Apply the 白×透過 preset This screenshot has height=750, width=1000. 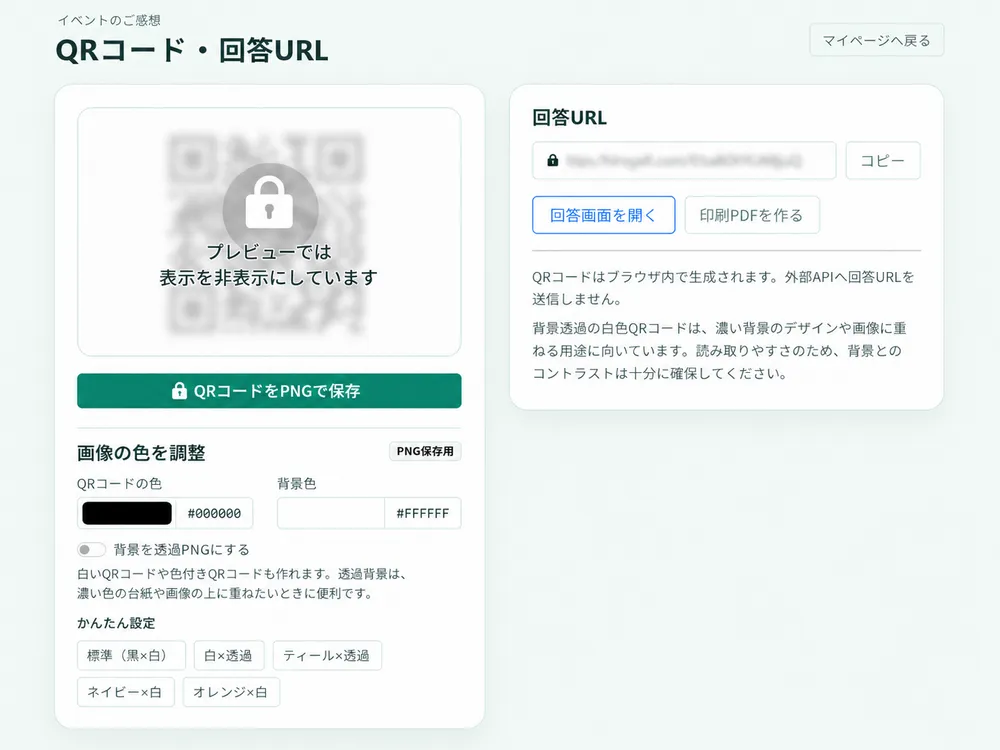tap(229, 656)
